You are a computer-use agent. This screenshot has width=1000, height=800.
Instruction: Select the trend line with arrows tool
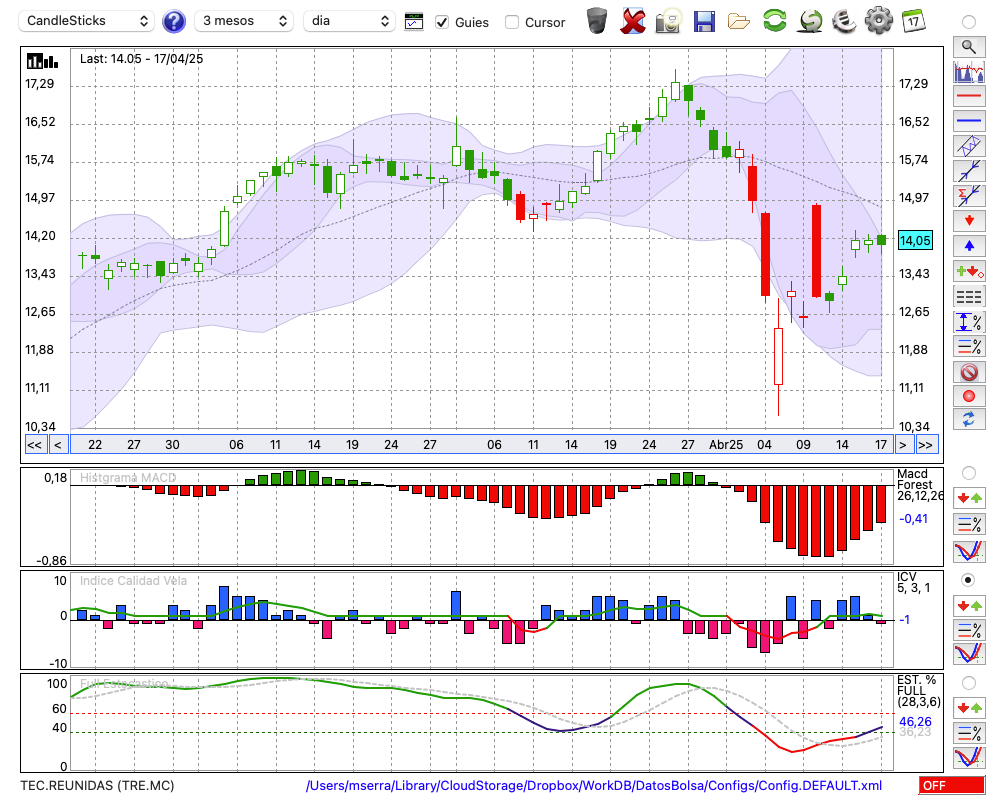[x=969, y=171]
